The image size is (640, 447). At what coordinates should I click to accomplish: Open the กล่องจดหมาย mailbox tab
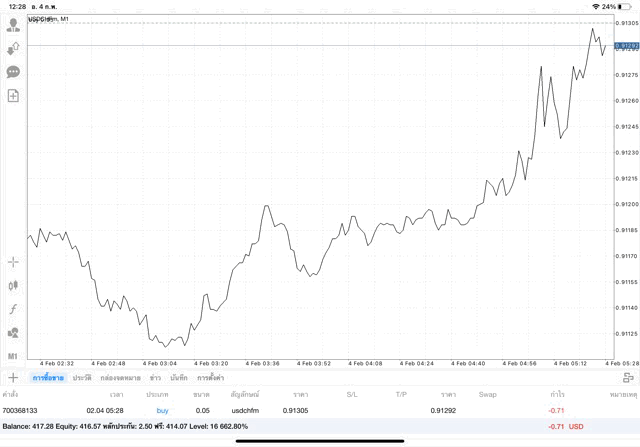click(x=121, y=378)
